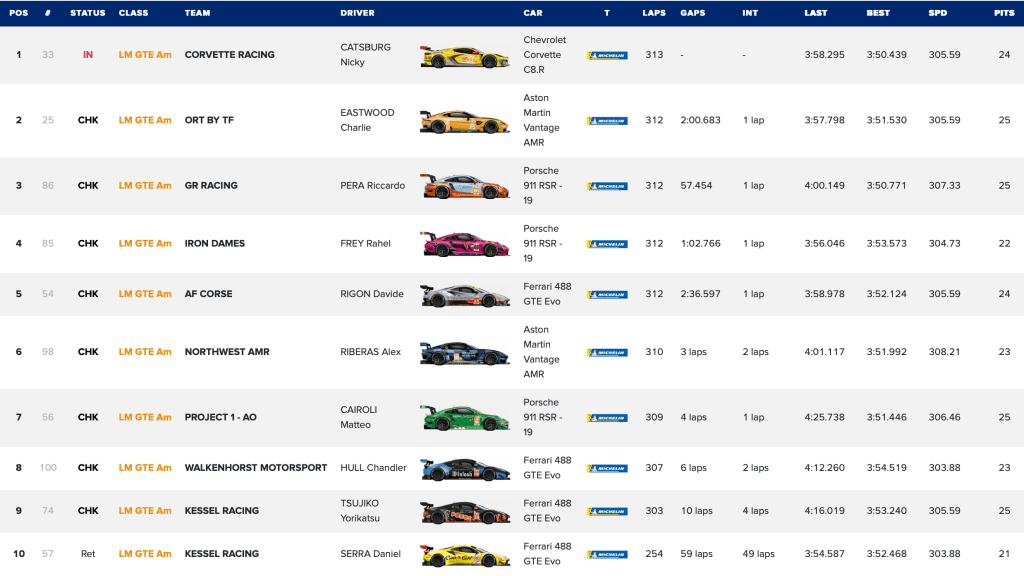Sort by the DRIVER column header
This screenshot has height=576, width=1024.
pyautogui.click(x=357, y=13)
